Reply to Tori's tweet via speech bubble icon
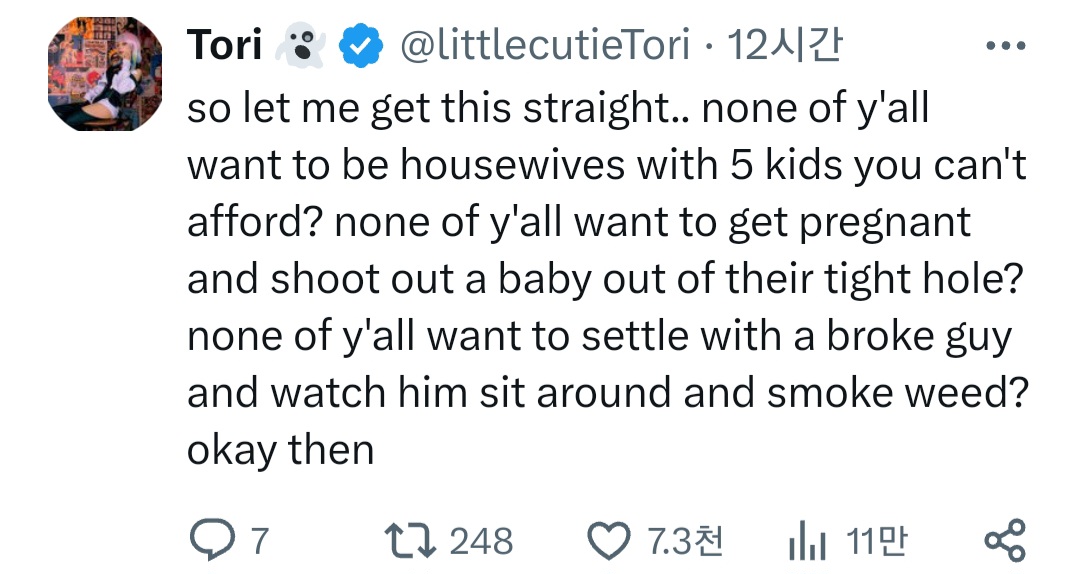The width and height of the screenshot is (1080, 574). point(210,541)
